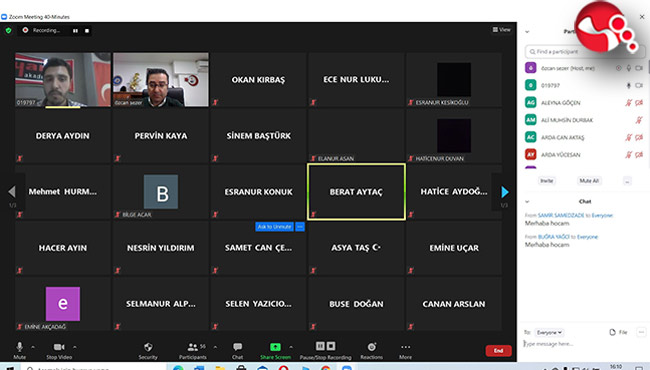Click Mute All button
Viewport: 650px width, 370px height.
tap(589, 181)
